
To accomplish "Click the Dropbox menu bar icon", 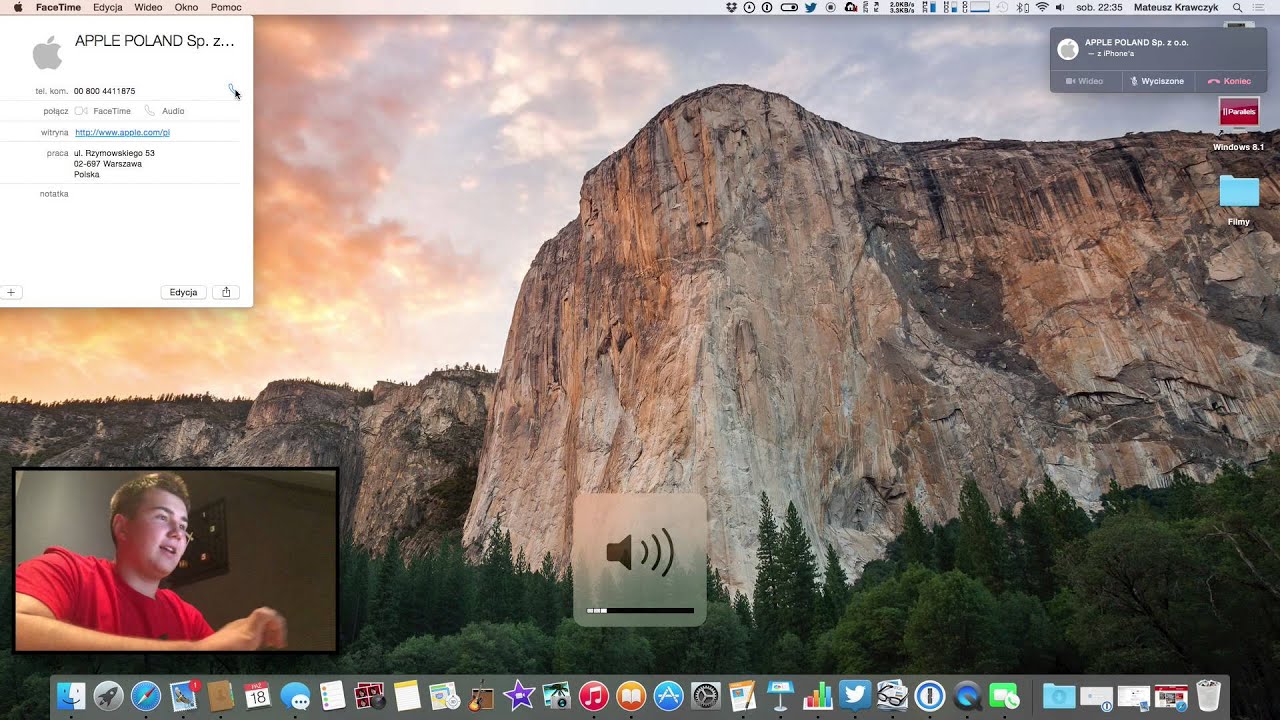I will (732, 7).
